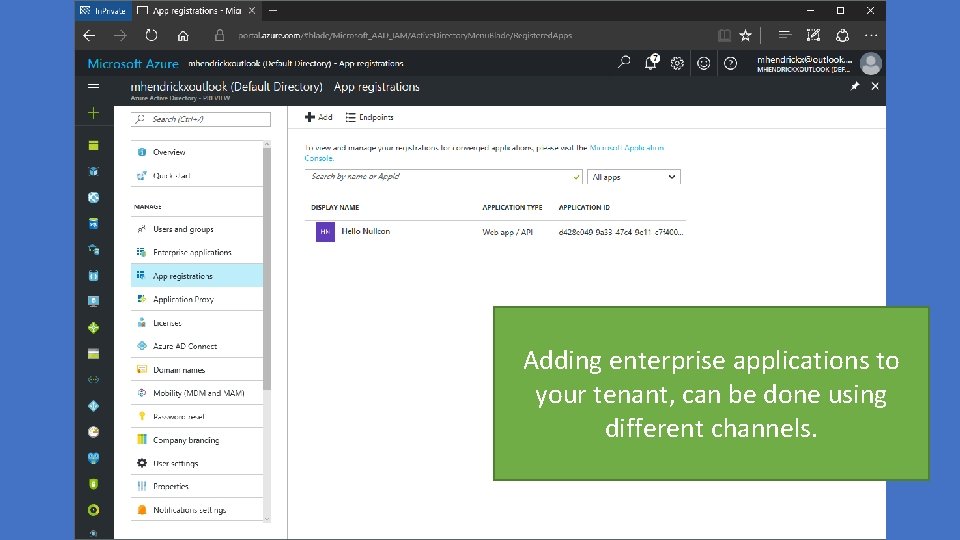
Task: Go to the browser Home page
Action: coord(182,36)
